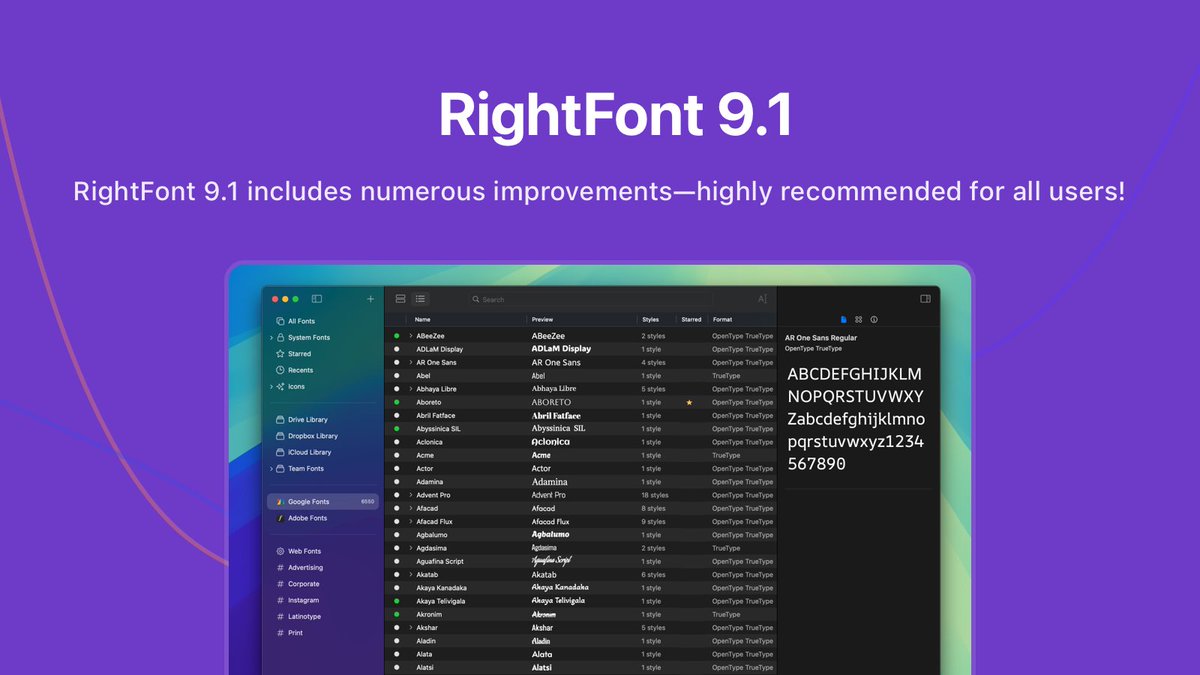This screenshot has height=675, width=1200.
Task: Select the Abril Fatface font row
Action: coord(580,415)
